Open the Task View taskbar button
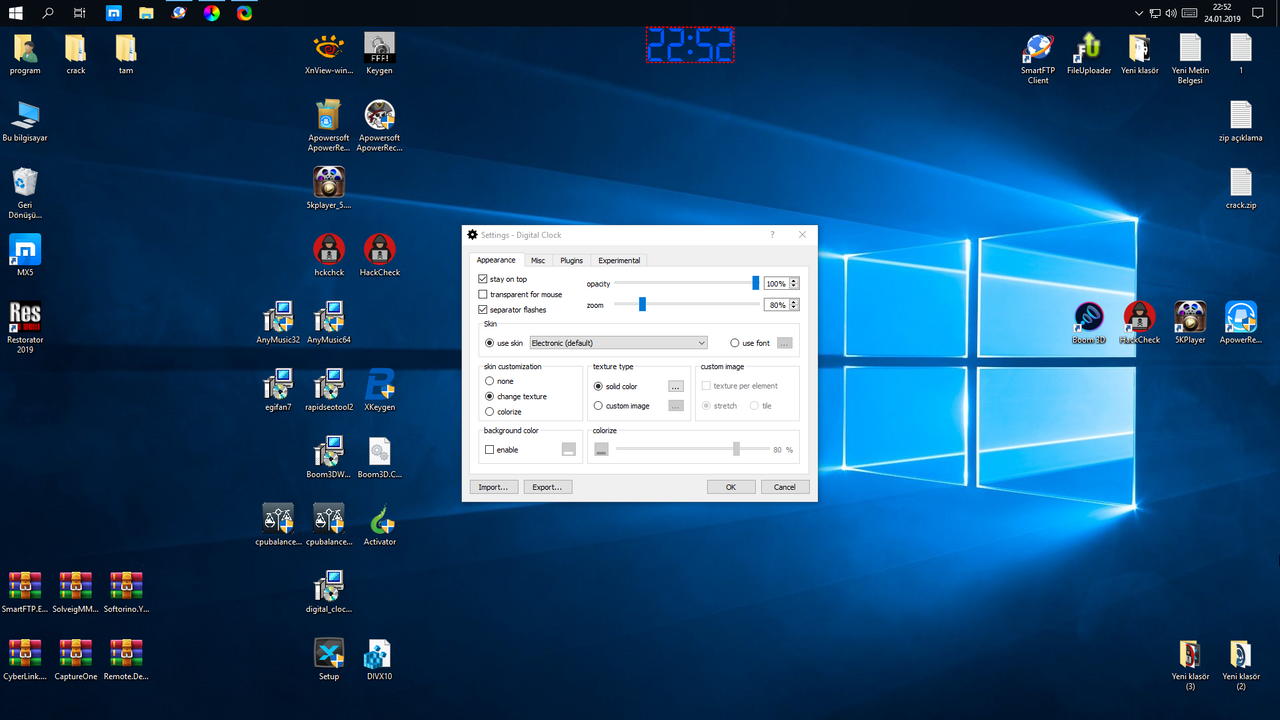The height and width of the screenshot is (720, 1280). pos(80,13)
